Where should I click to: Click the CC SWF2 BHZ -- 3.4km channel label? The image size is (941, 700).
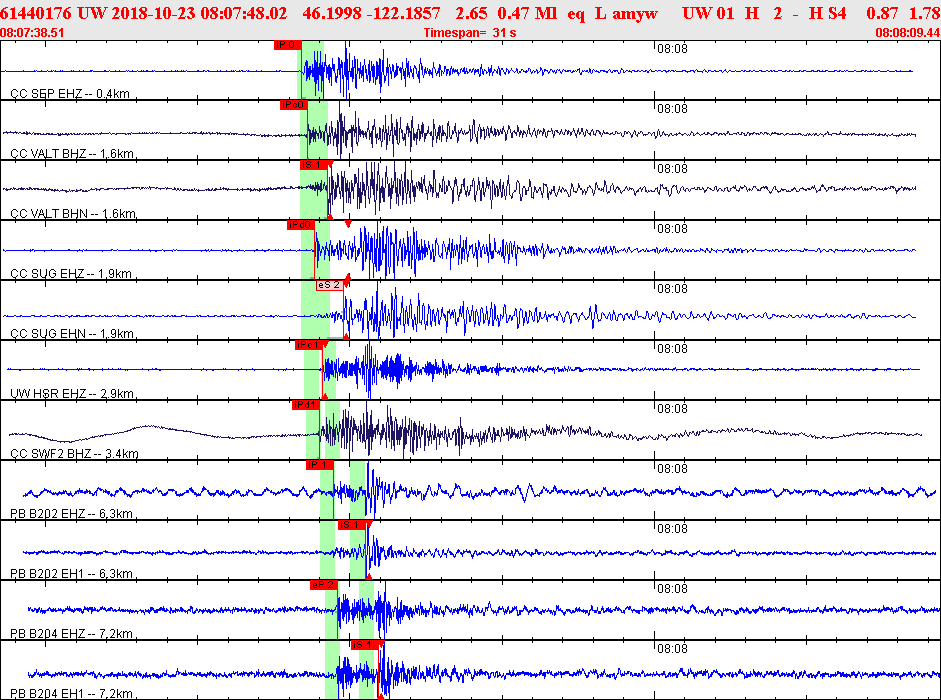tap(74, 454)
